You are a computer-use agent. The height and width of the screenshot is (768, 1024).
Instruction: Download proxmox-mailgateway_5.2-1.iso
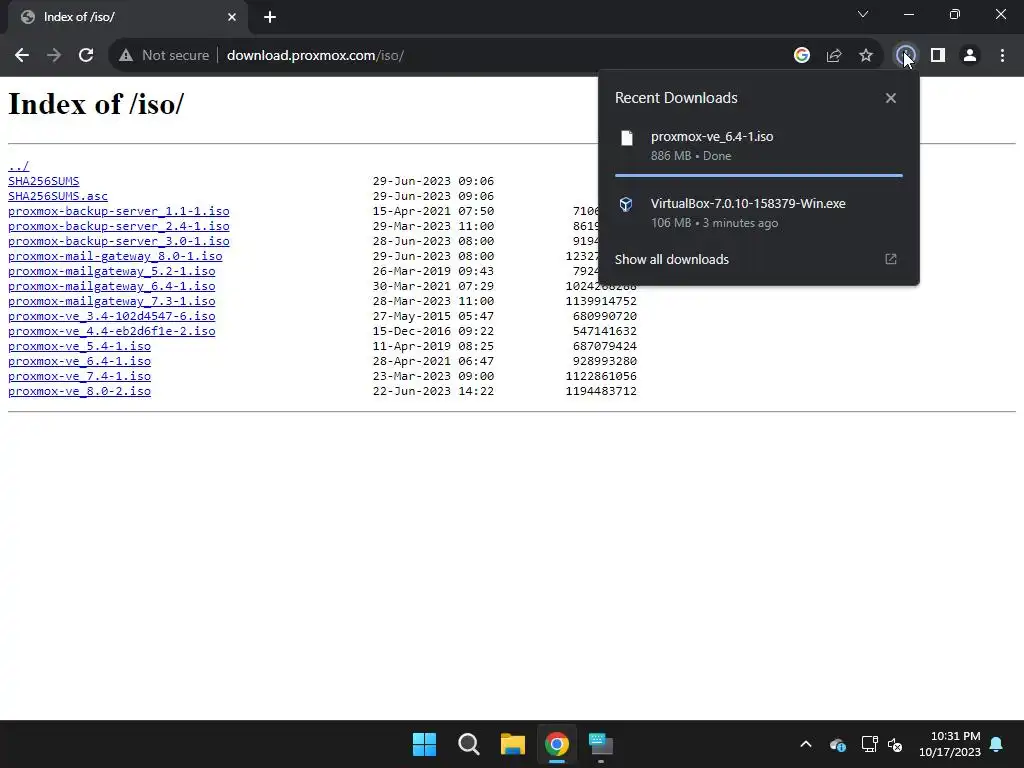click(x=111, y=271)
